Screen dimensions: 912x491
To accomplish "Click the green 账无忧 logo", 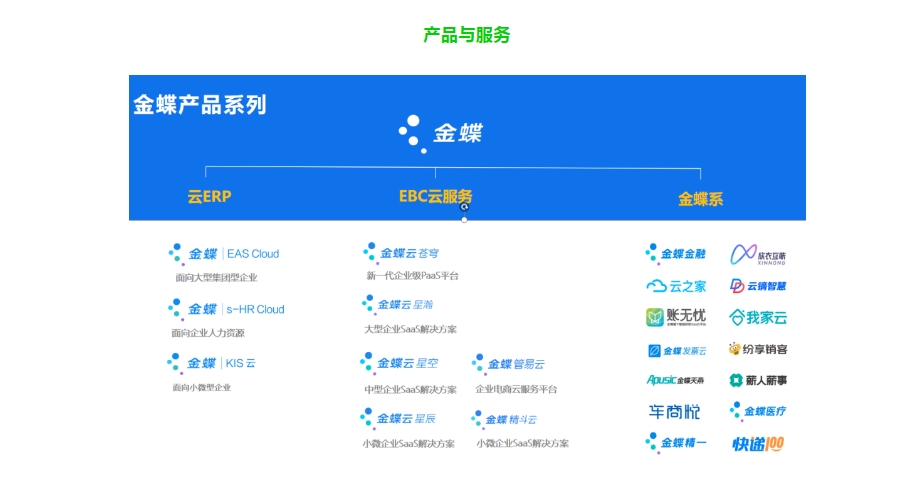I will point(676,318).
